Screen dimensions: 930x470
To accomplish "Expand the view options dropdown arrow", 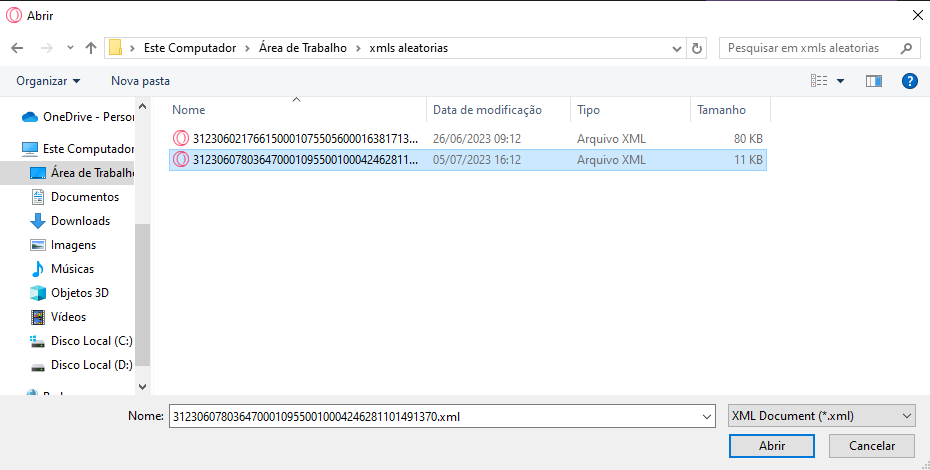I will point(840,80).
